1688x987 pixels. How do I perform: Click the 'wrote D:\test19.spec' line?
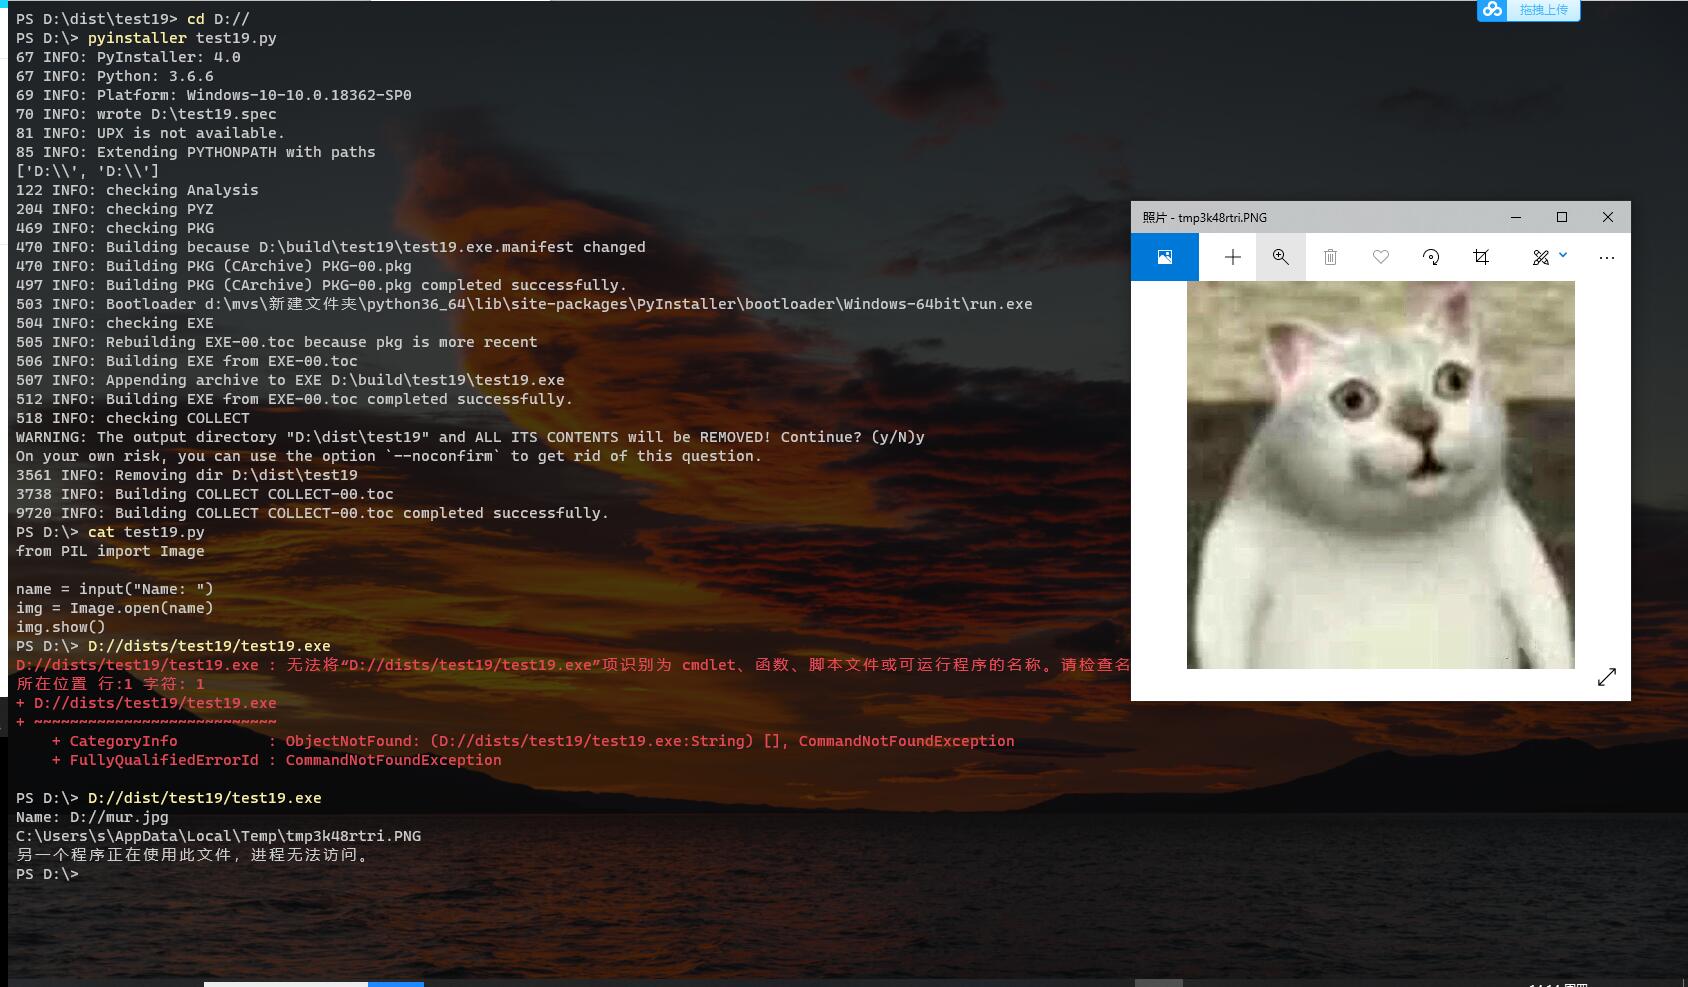pyautogui.click(x=146, y=114)
